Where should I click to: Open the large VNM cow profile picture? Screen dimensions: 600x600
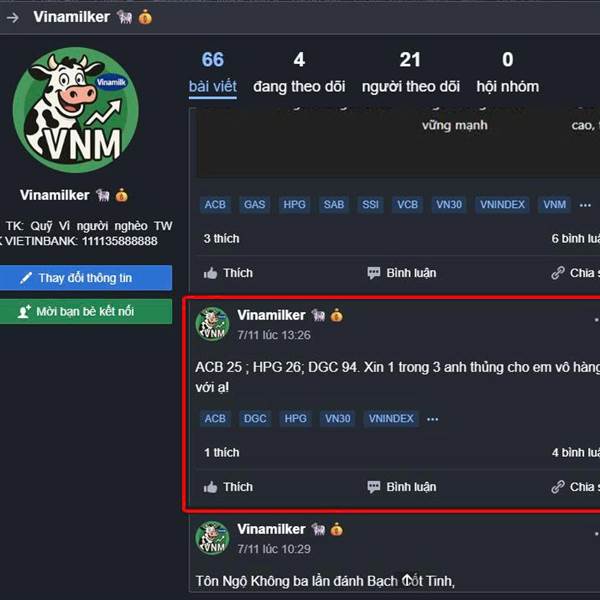76,110
